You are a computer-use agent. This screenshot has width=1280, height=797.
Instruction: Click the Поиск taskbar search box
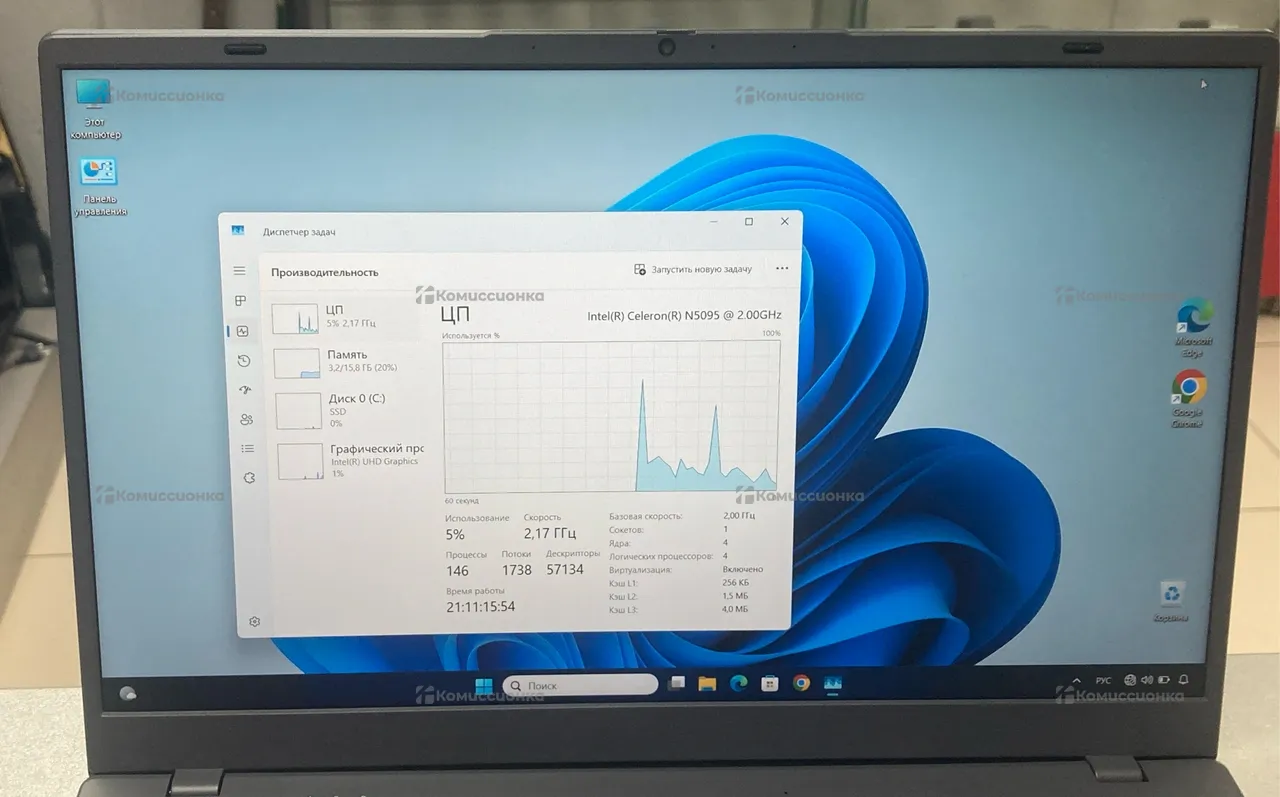[x=579, y=686]
